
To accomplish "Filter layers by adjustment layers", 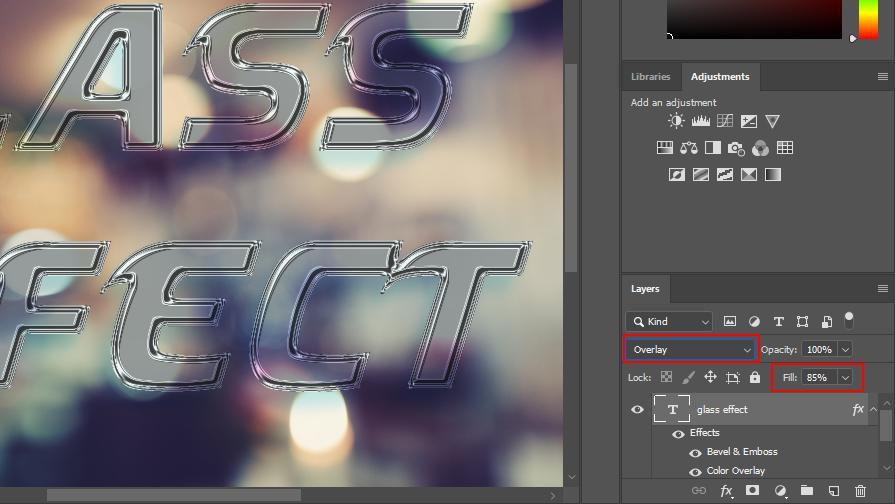I will click(754, 321).
